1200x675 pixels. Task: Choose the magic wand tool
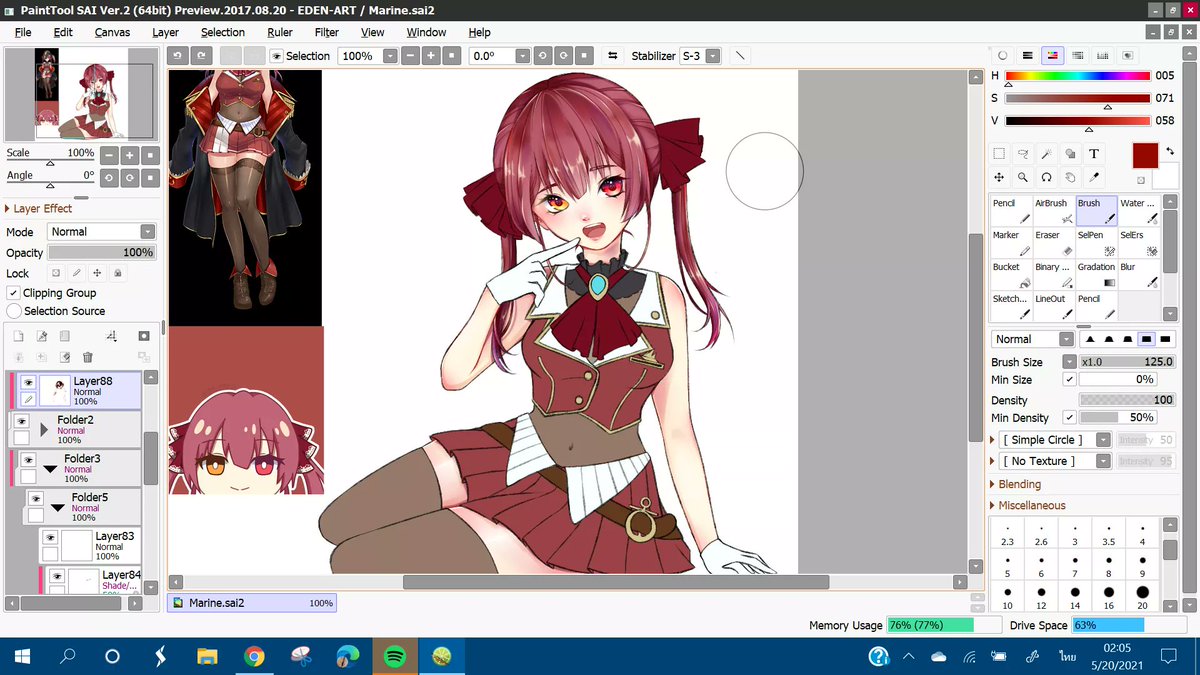pyautogui.click(x=1046, y=154)
